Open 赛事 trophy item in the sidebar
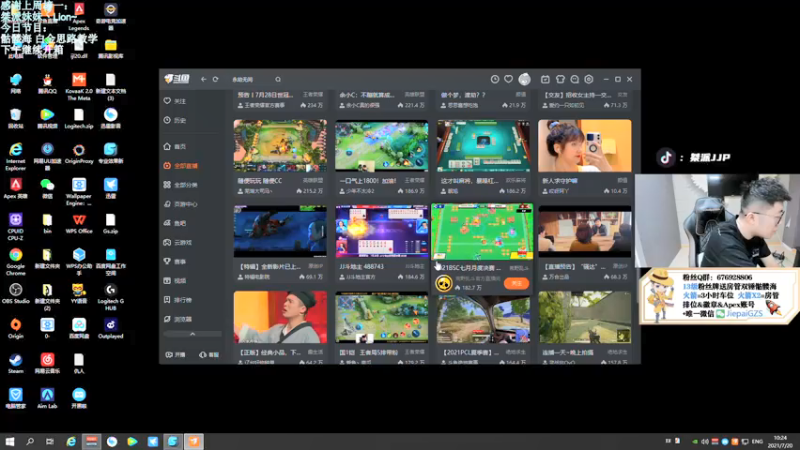Screen dimensions: 800x450 (x=176, y=261)
